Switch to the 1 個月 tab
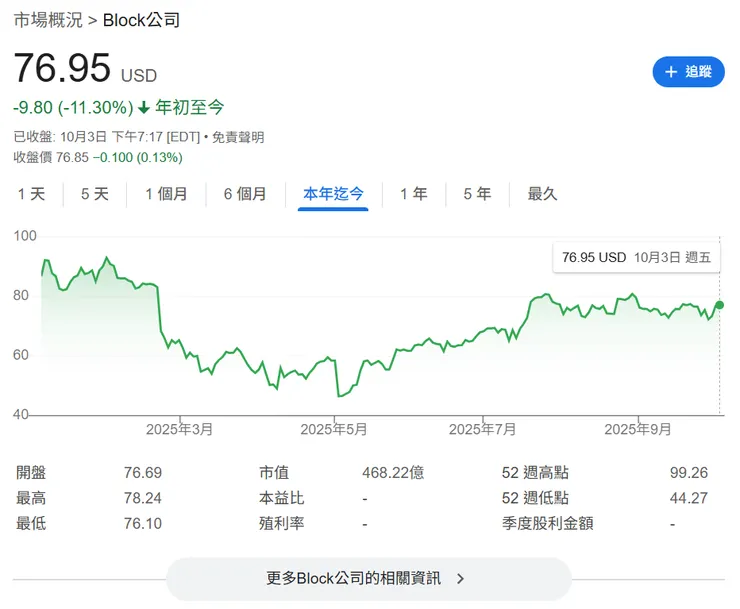740x609 pixels. [x=166, y=194]
